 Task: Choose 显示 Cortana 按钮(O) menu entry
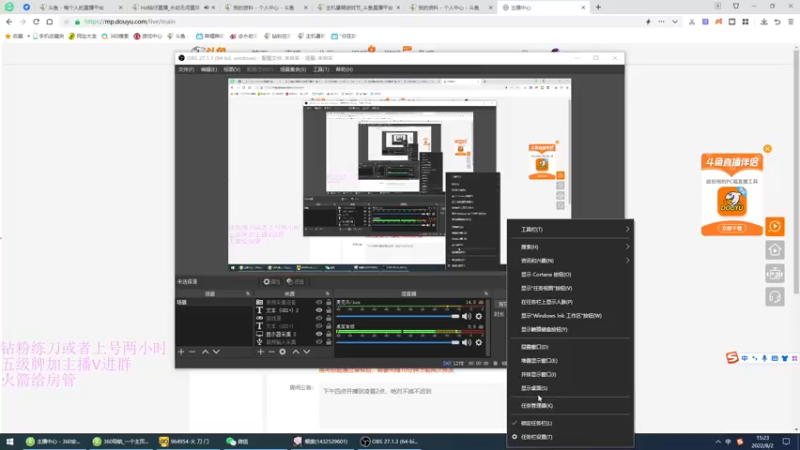click(571, 274)
